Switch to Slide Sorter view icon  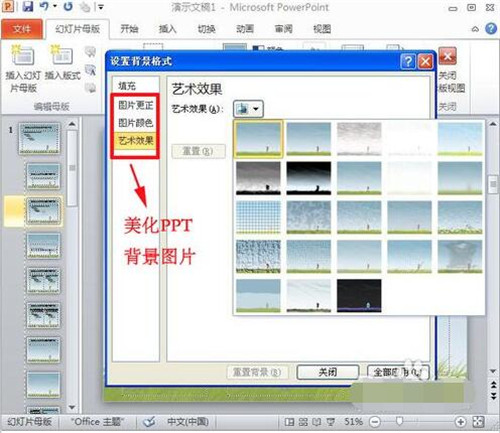pos(303,422)
